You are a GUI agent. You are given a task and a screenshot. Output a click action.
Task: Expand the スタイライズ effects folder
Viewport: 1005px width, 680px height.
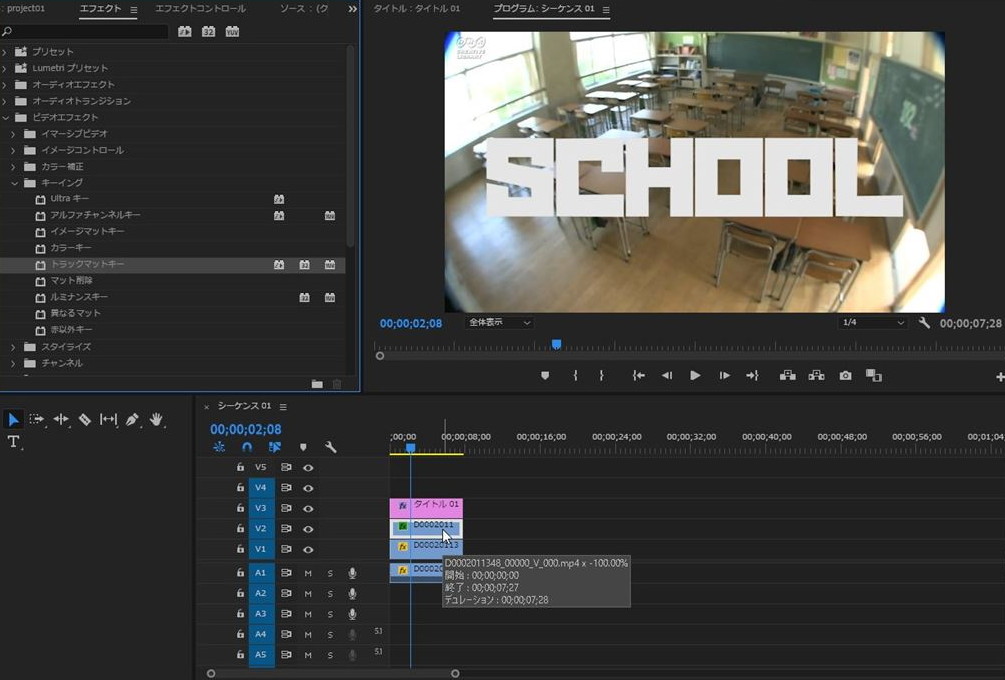[x=14, y=347]
